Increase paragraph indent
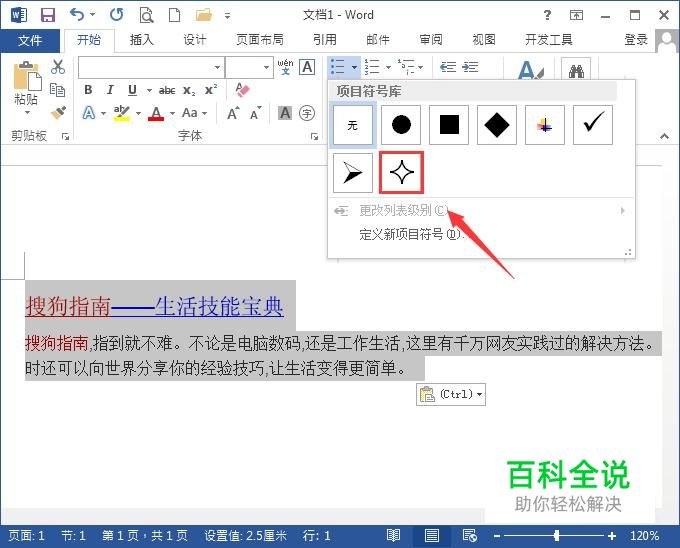Viewport: 680px width, 548px height. point(470,67)
